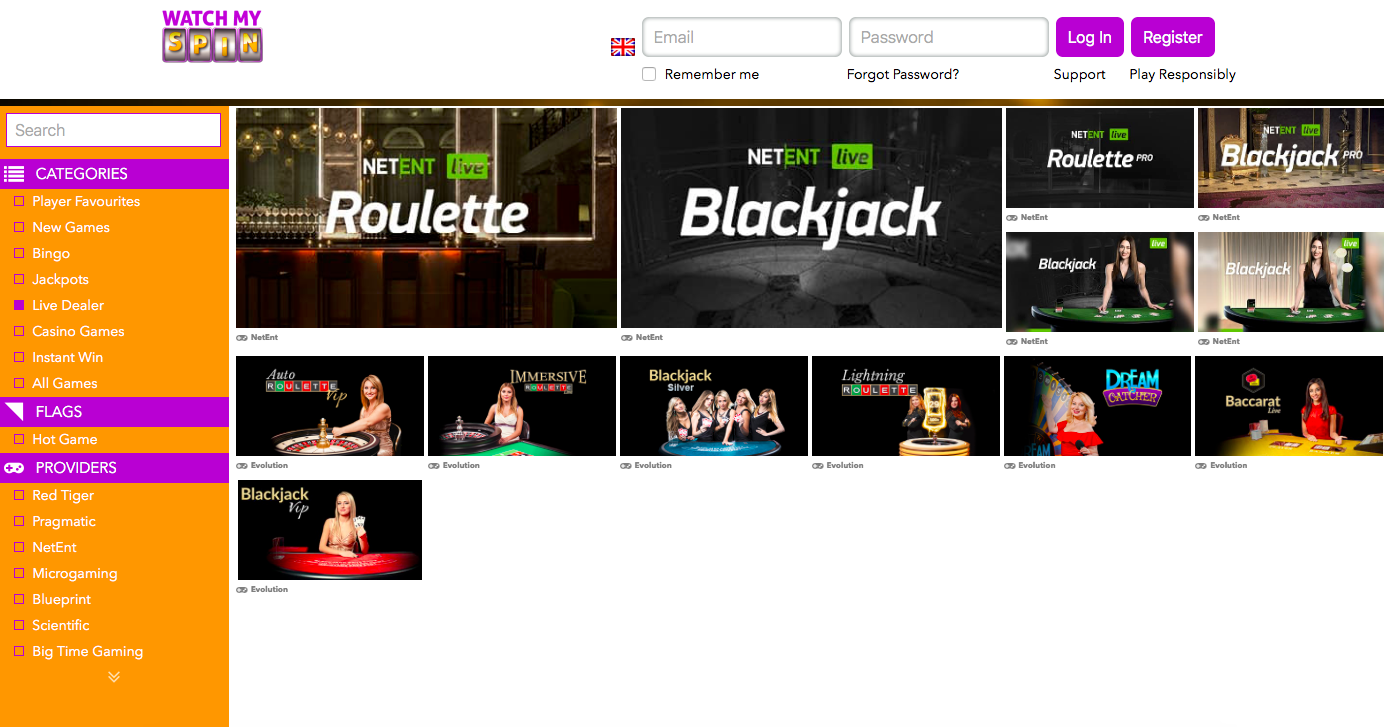
Task: Tick the Remember me checkbox
Action: click(649, 74)
